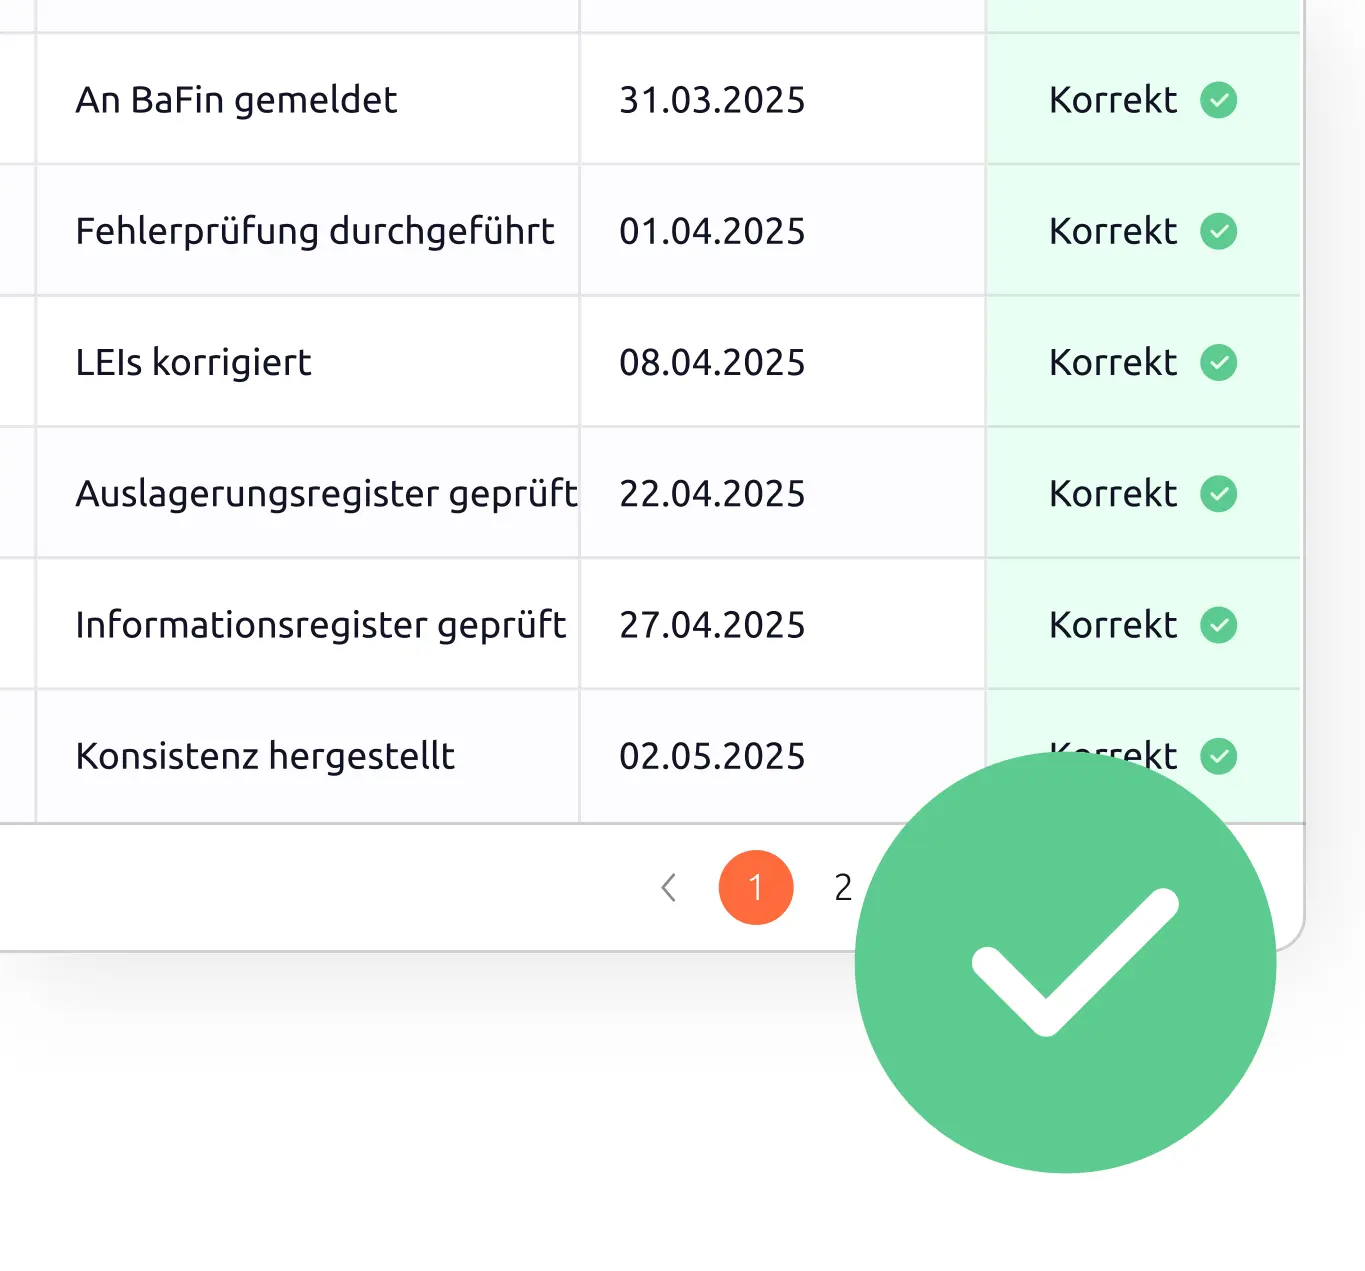The image size is (1365, 1271).
Task: Click the large green checkmark badge
Action: coord(1065,963)
